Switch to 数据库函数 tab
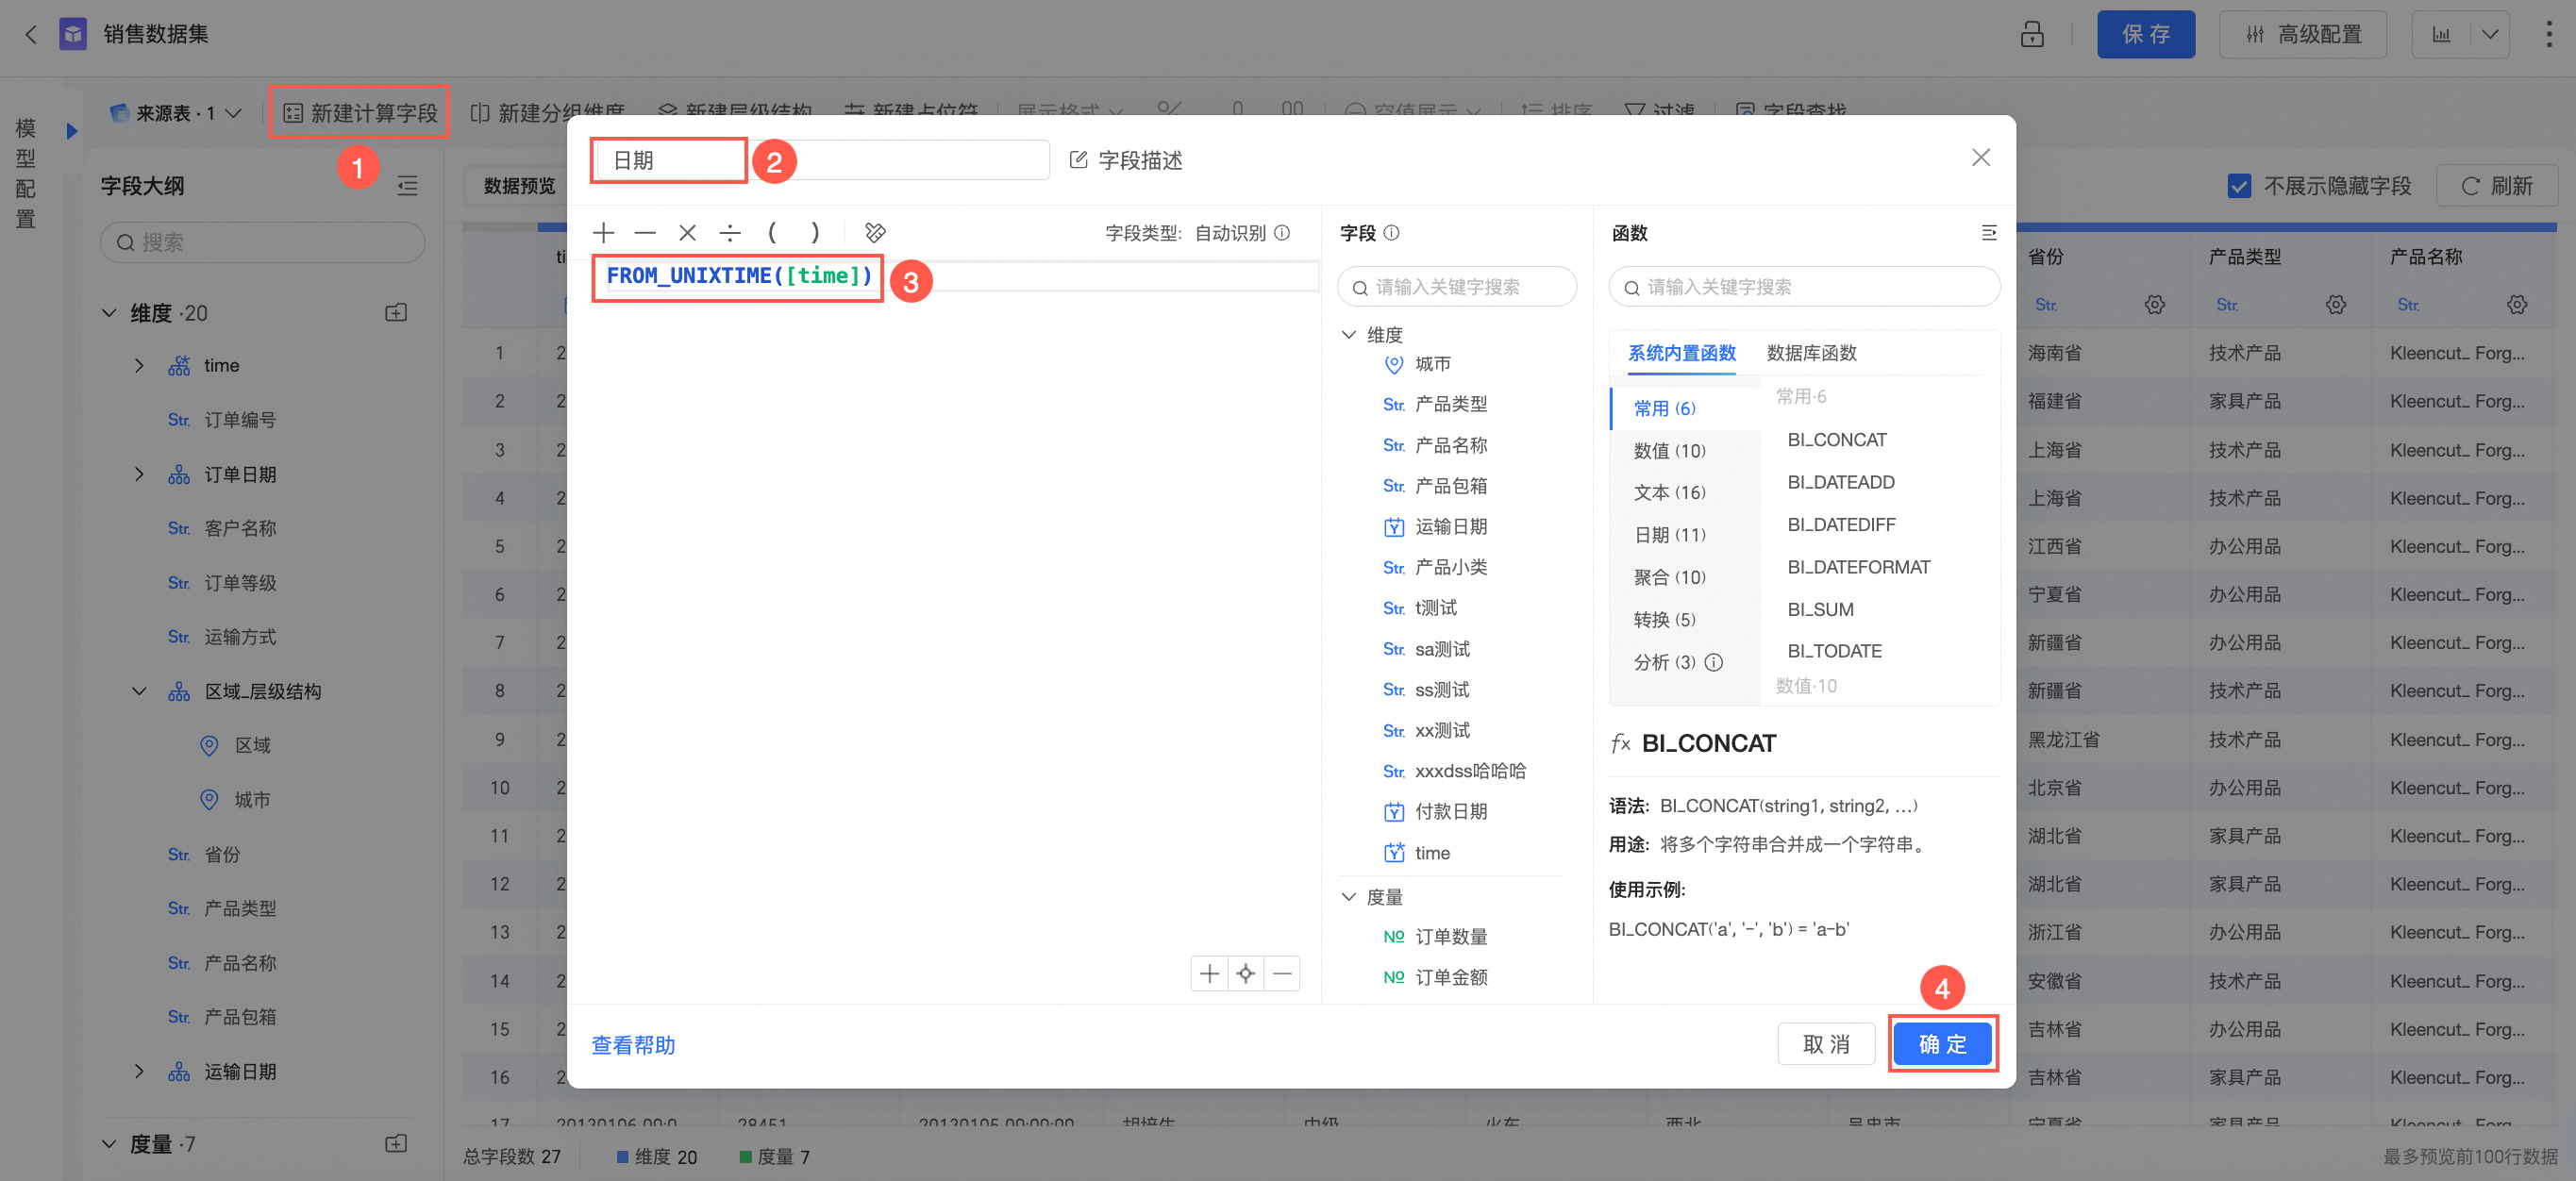Viewport: 2576px width, 1181px height. tap(1811, 353)
